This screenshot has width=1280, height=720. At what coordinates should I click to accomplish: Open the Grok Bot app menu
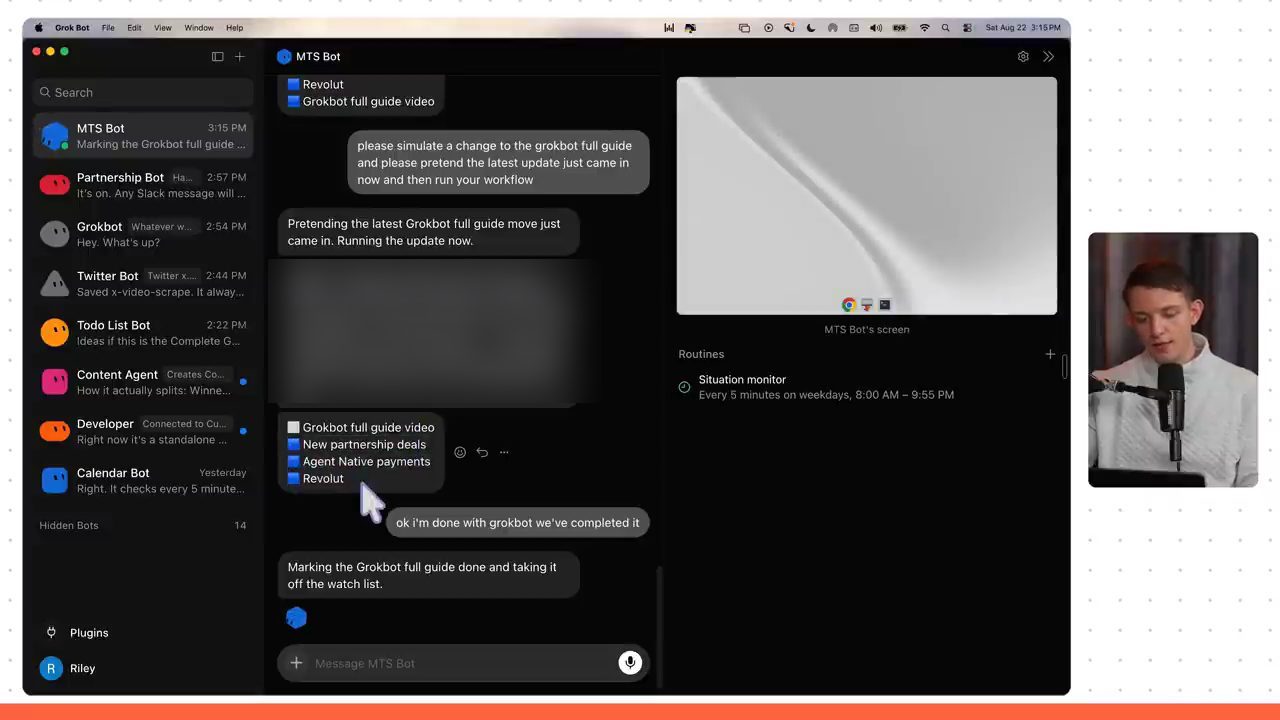(x=72, y=28)
